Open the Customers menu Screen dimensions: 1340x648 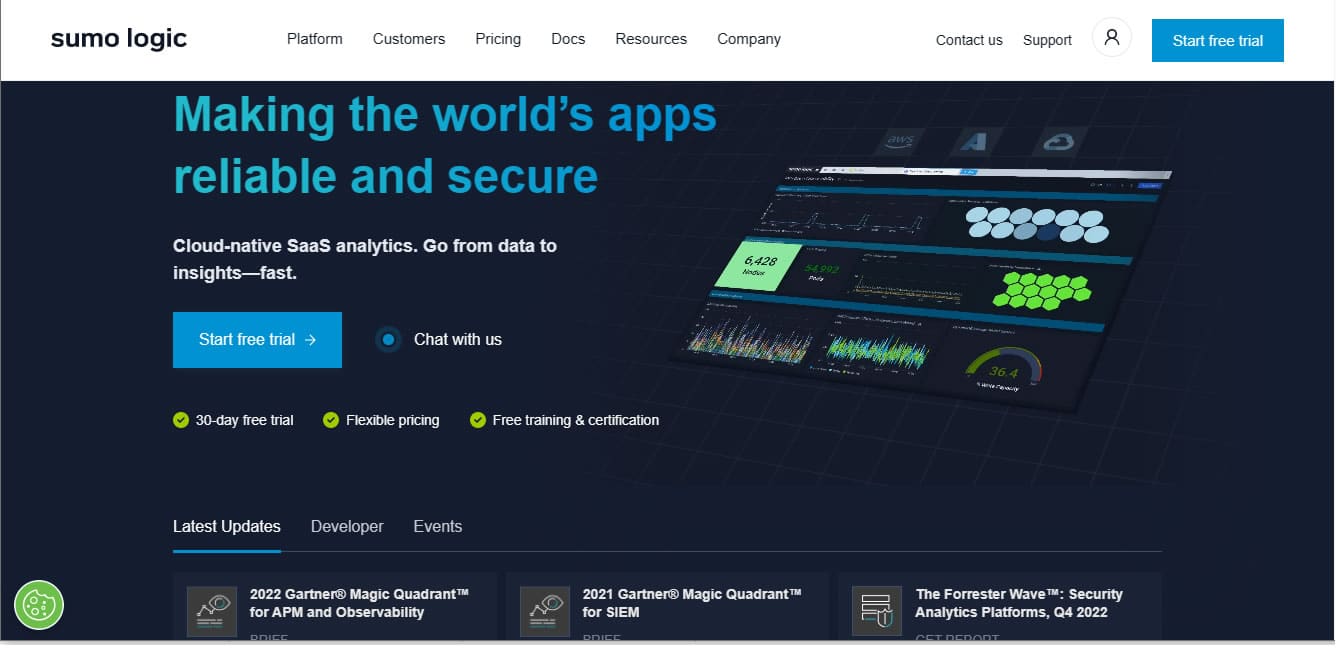coord(409,39)
